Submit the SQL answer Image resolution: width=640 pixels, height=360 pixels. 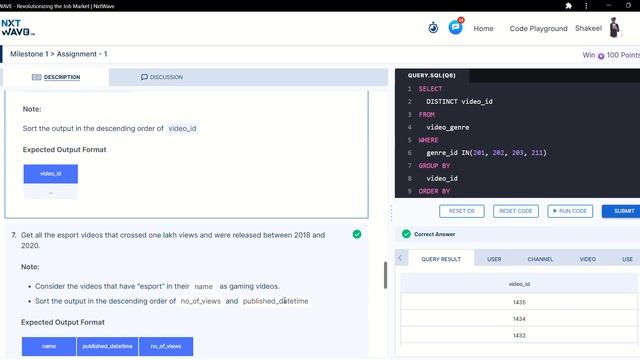(x=621, y=211)
